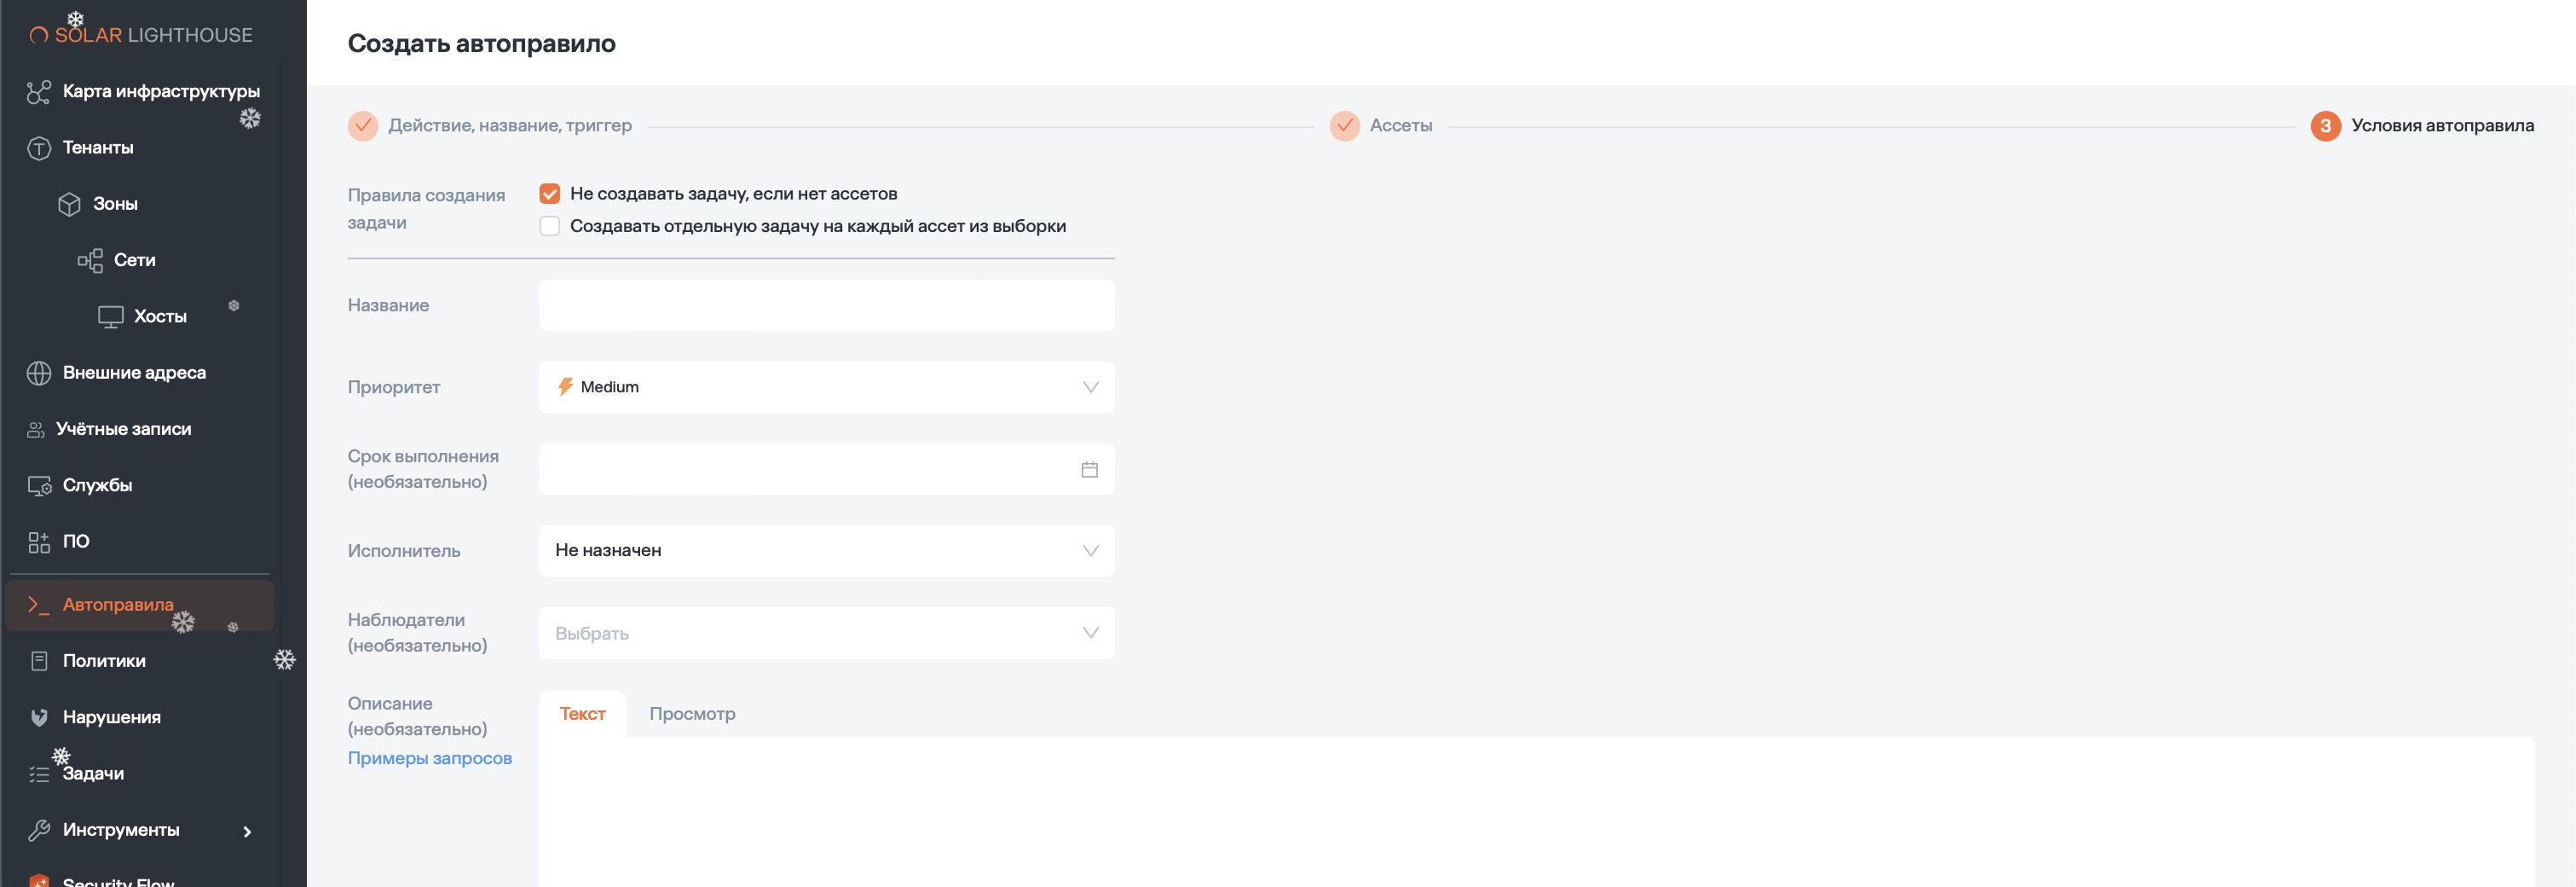Click the Название input field

tap(826, 305)
